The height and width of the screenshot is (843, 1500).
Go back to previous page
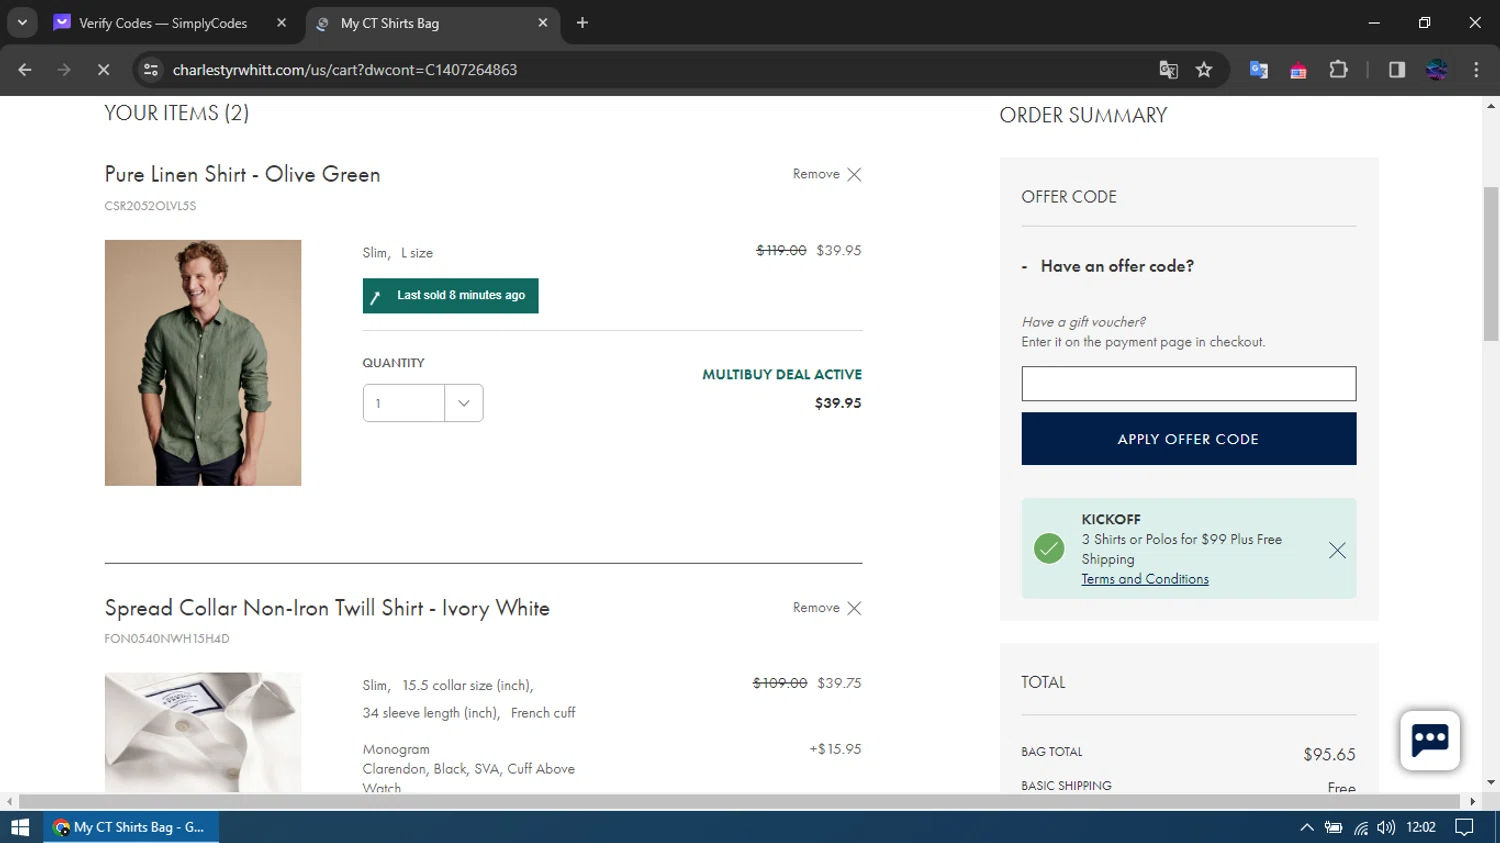(x=25, y=70)
